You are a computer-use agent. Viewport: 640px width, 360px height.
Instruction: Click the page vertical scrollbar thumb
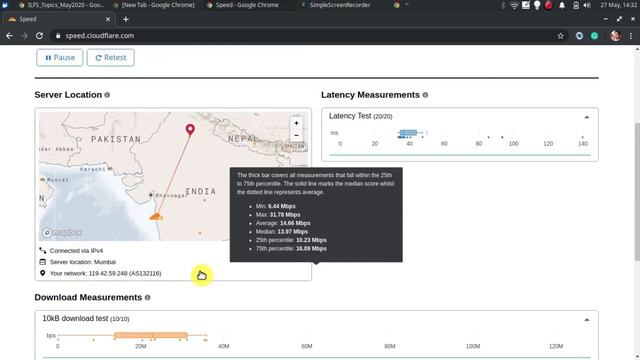[x=637, y=191]
